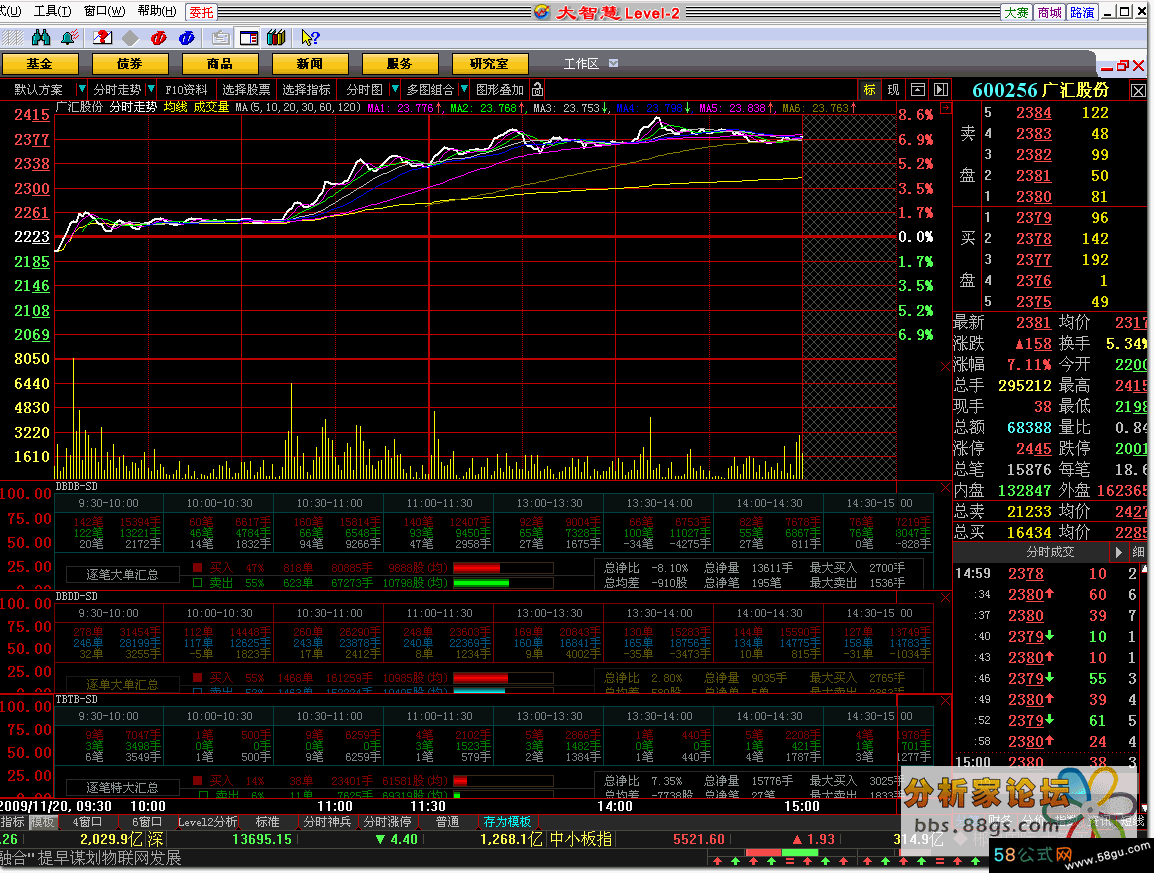Click the chart question-mark help icon

click(x=102, y=38)
